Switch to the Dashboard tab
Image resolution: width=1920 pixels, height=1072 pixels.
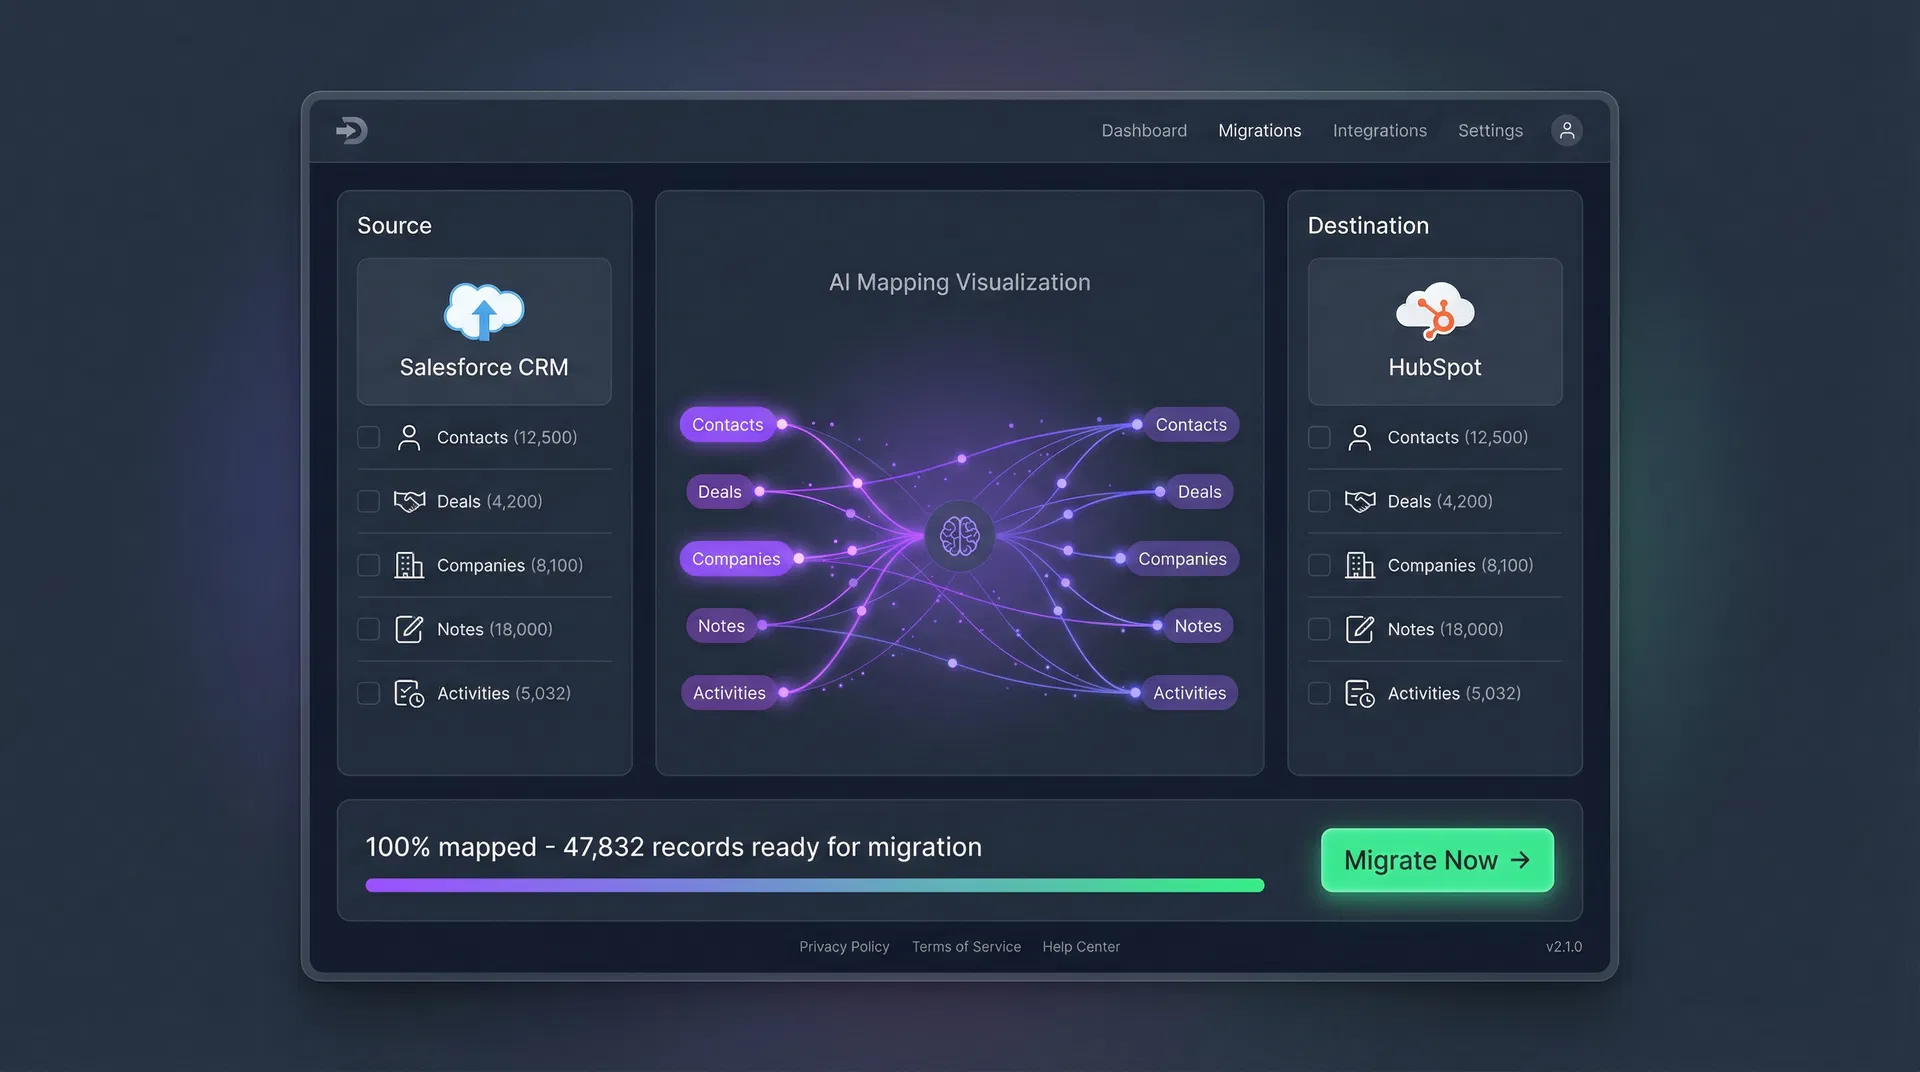click(1144, 130)
